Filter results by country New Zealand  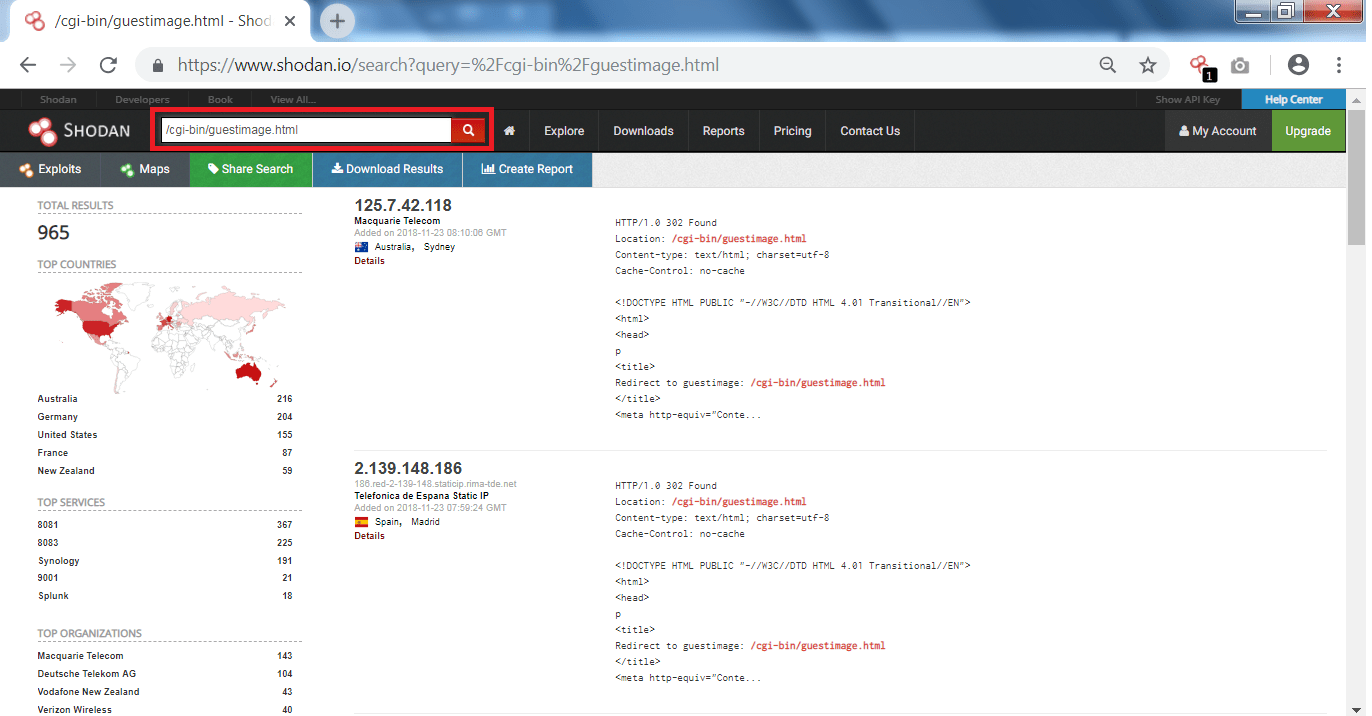66,471
